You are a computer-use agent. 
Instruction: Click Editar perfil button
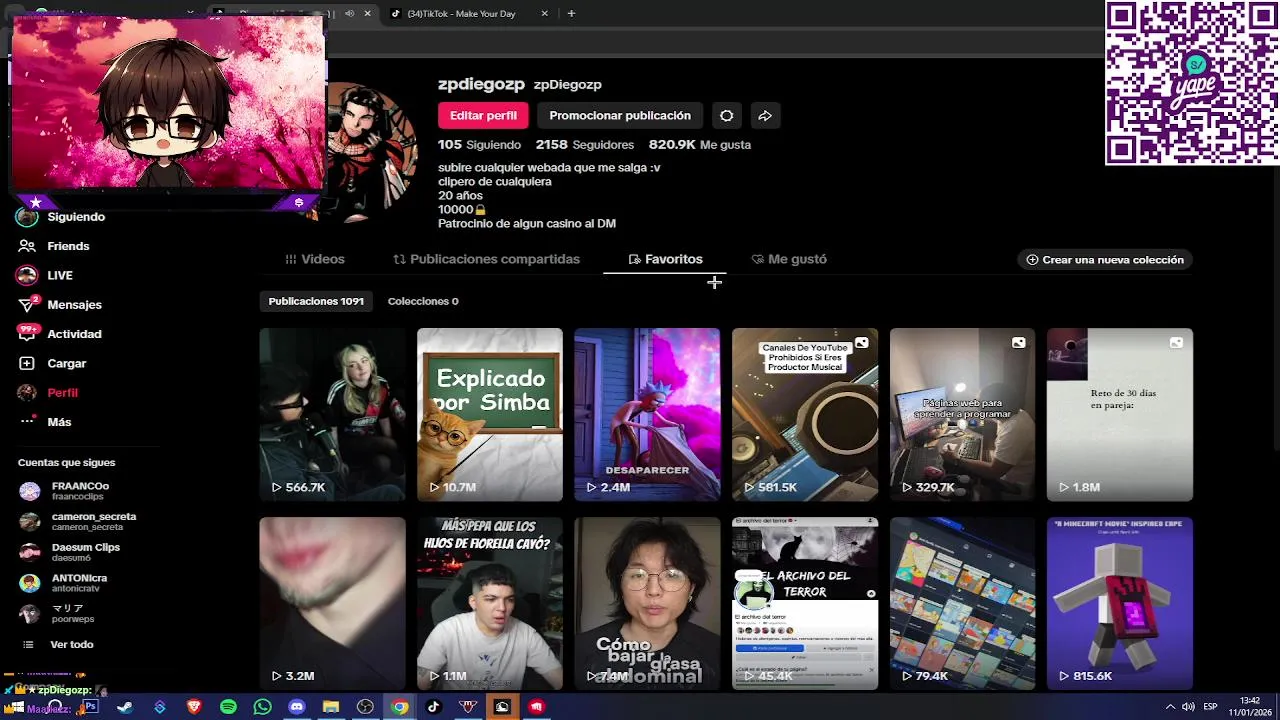[x=483, y=116]
